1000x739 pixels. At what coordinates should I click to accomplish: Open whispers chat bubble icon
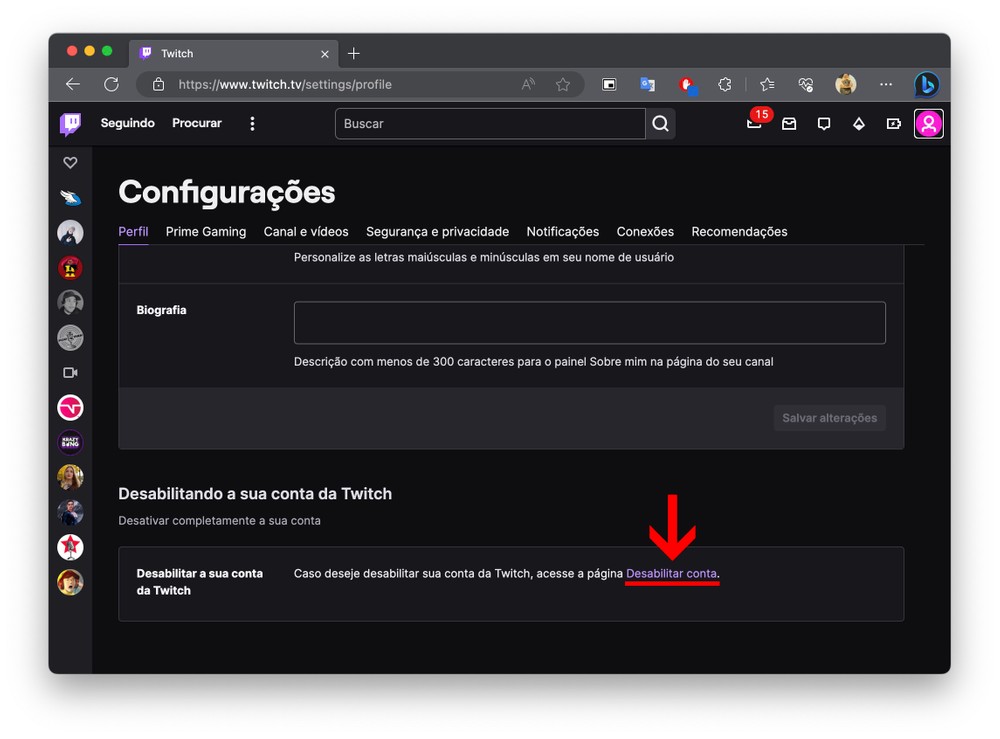click(824, 124)
